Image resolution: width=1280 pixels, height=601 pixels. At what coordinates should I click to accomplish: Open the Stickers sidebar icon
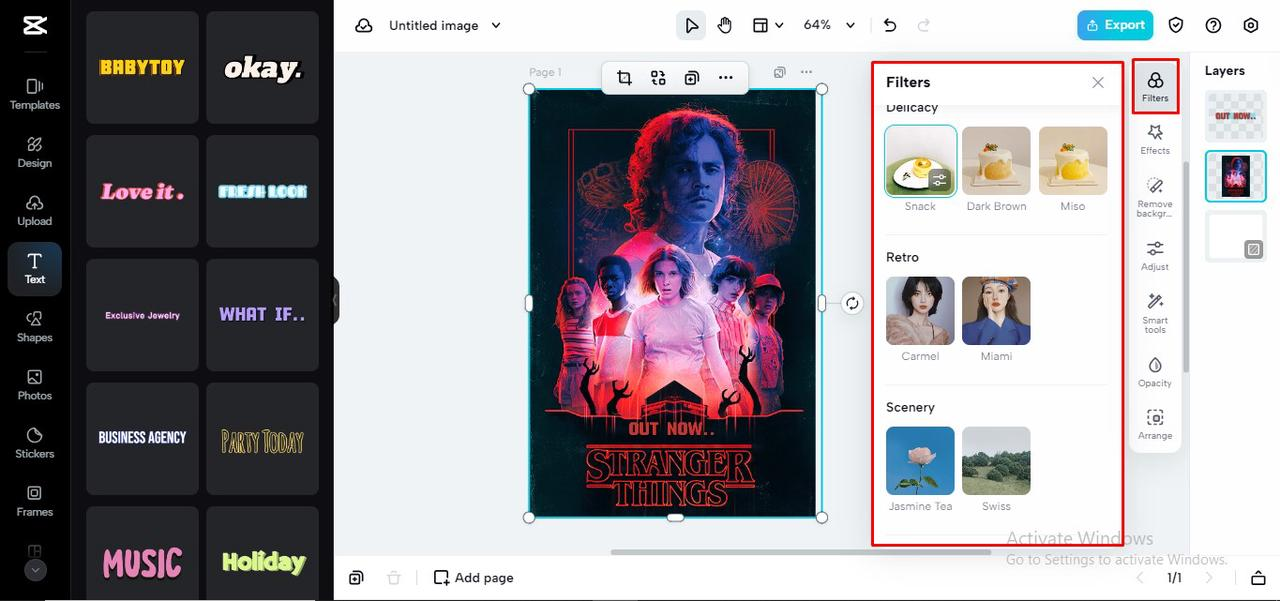pos(35,443)
